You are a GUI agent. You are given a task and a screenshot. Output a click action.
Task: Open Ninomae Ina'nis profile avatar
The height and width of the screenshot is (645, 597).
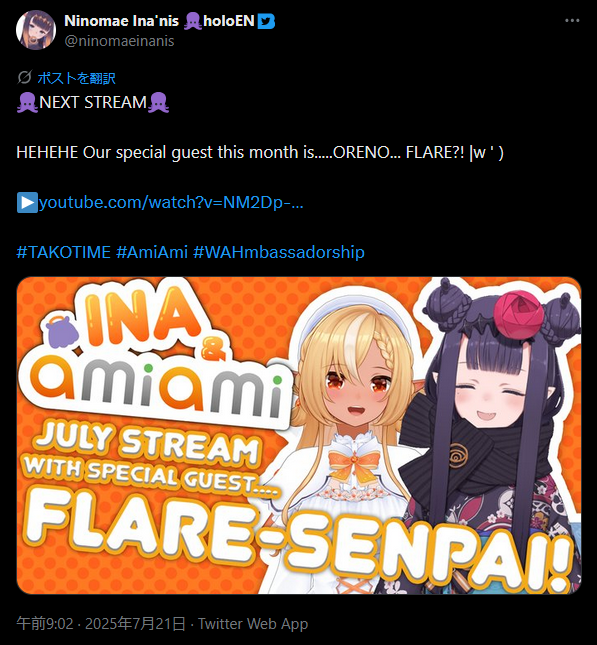[x=36, y=30]
